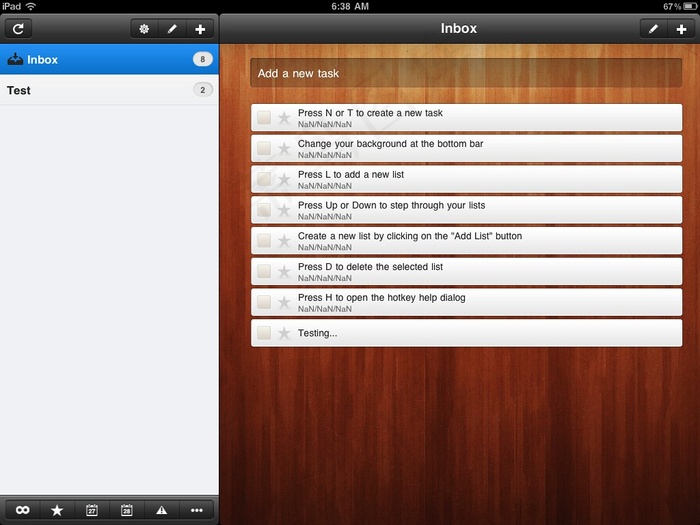Check off 'Press D to delete the selected list'
Screen dimensions: 700x525
pyautogui.click(x=264, y=271)
